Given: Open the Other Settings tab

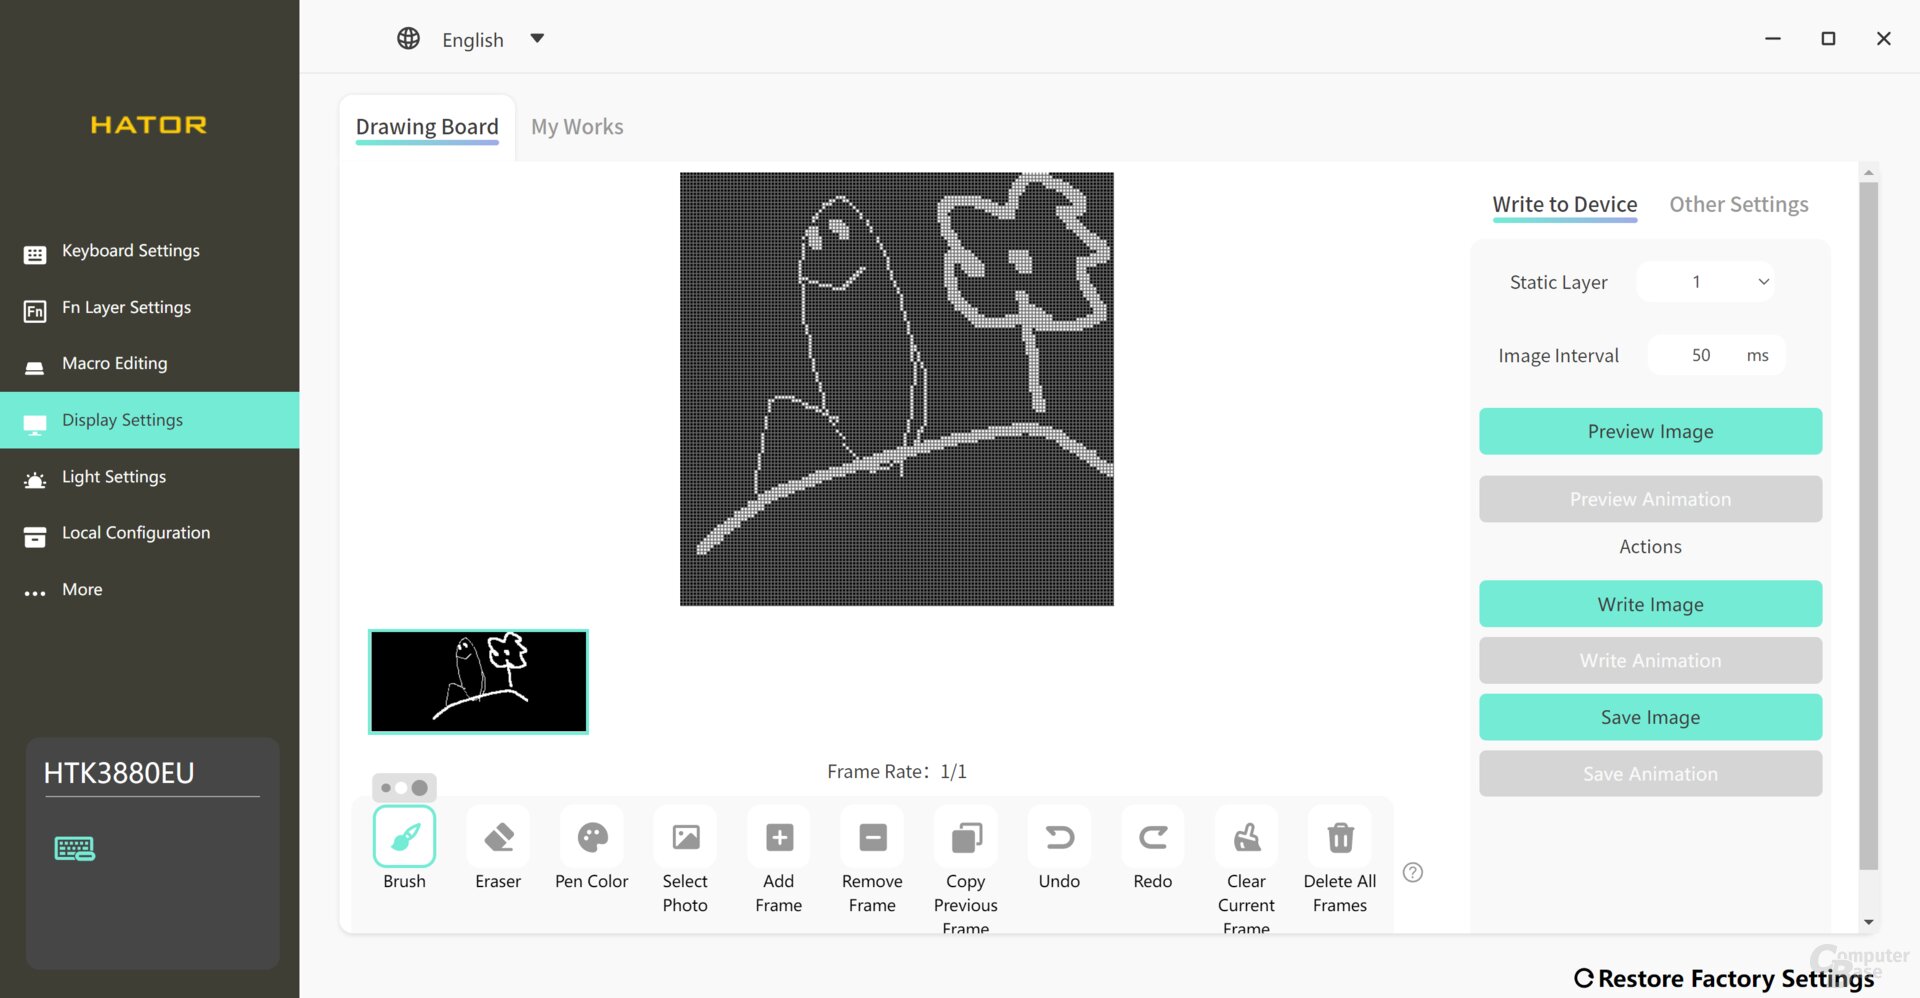Looking at the screenshot, I should 1739,204.
